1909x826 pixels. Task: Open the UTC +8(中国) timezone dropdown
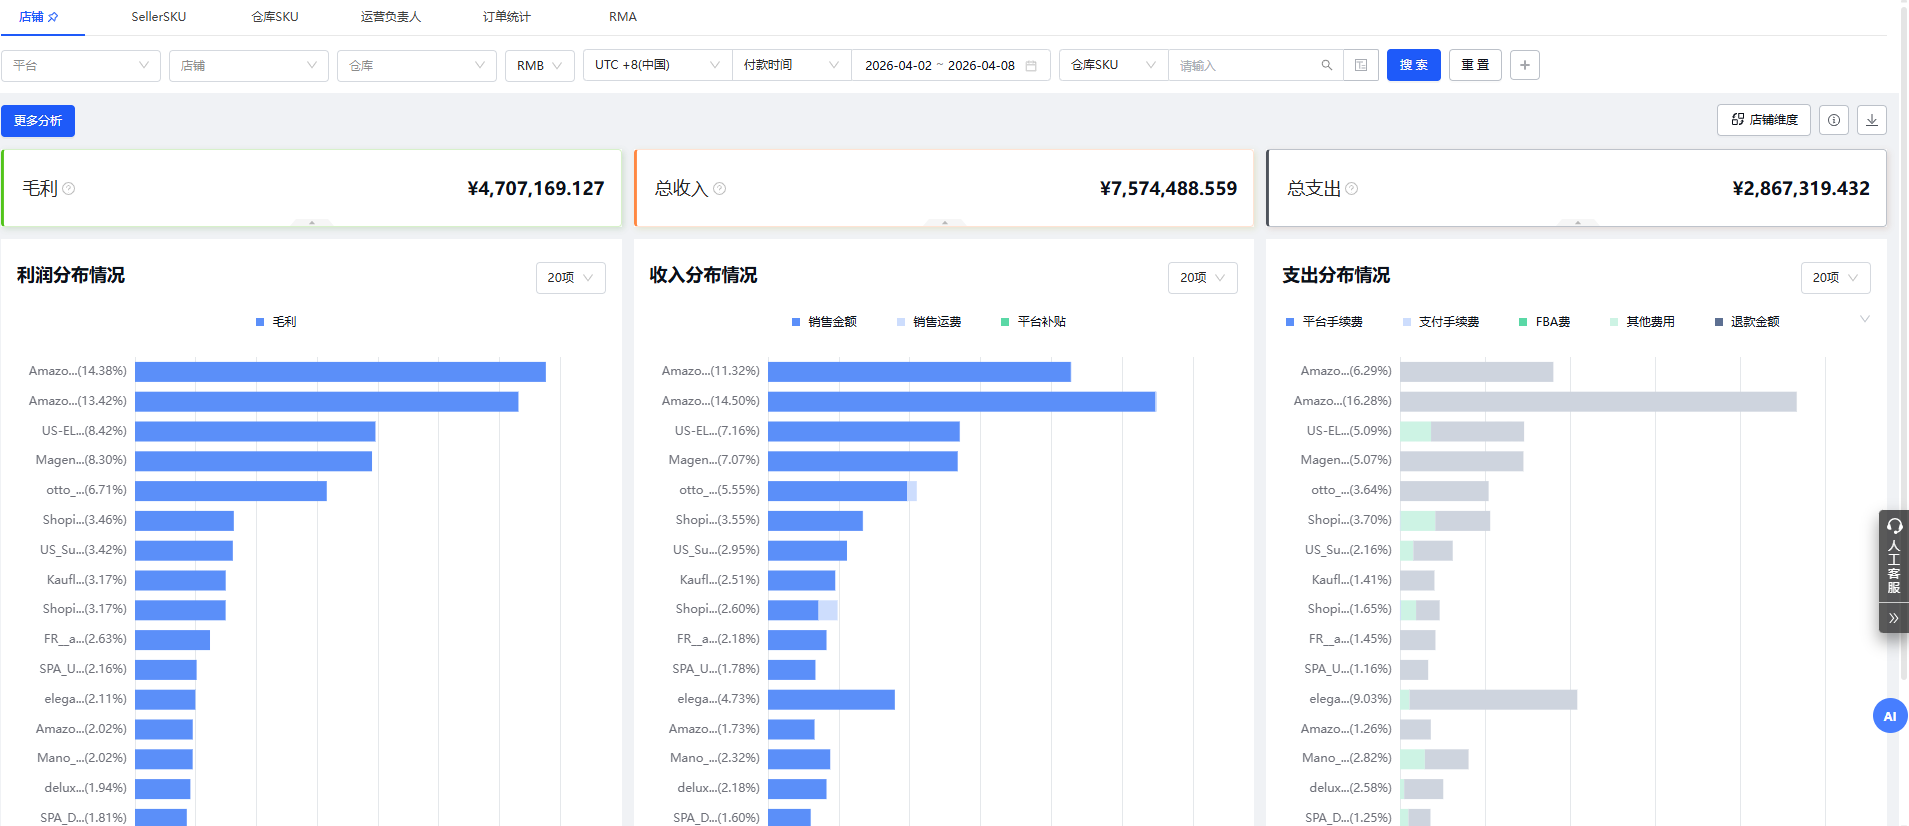pyautogui.click(x=658, y=65)
